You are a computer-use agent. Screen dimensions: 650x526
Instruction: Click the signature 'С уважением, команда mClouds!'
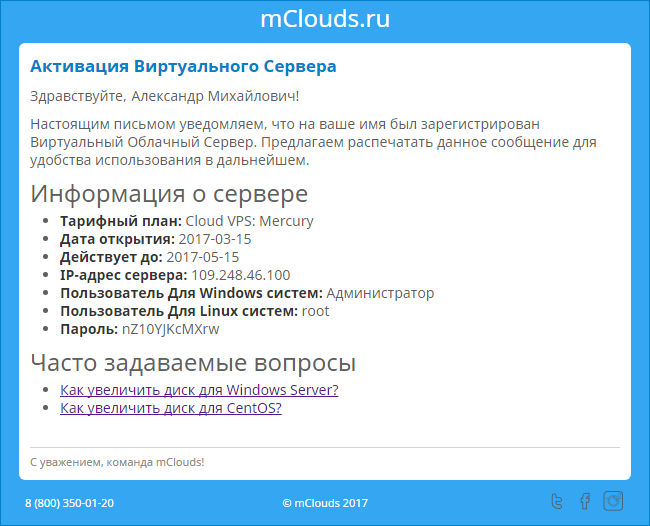click(117, 462)
